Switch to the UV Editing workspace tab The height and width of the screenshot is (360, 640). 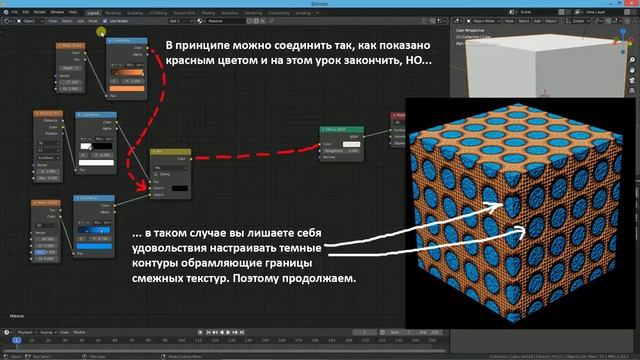(x=158, y=13)
